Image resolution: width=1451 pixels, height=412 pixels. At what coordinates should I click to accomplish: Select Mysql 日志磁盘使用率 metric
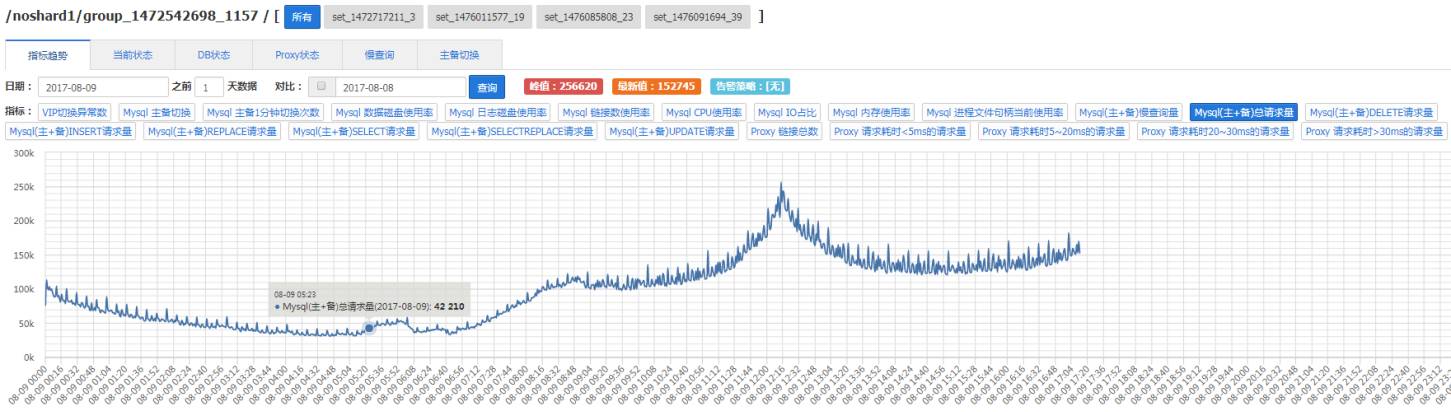[498, 112]
